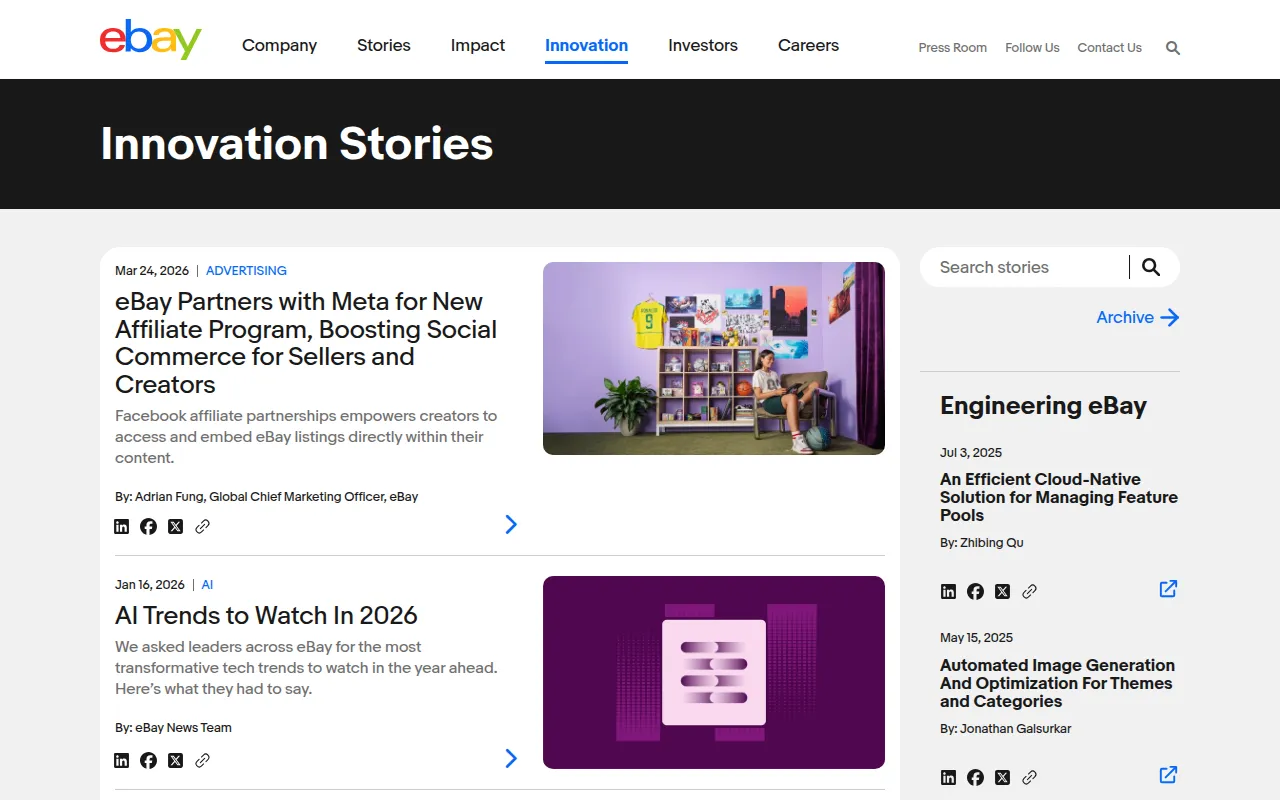Share Automated Image Generation article on LinkedIn
The width and height of the screenshot is (1280, 800).
click(x=948, y=777)
